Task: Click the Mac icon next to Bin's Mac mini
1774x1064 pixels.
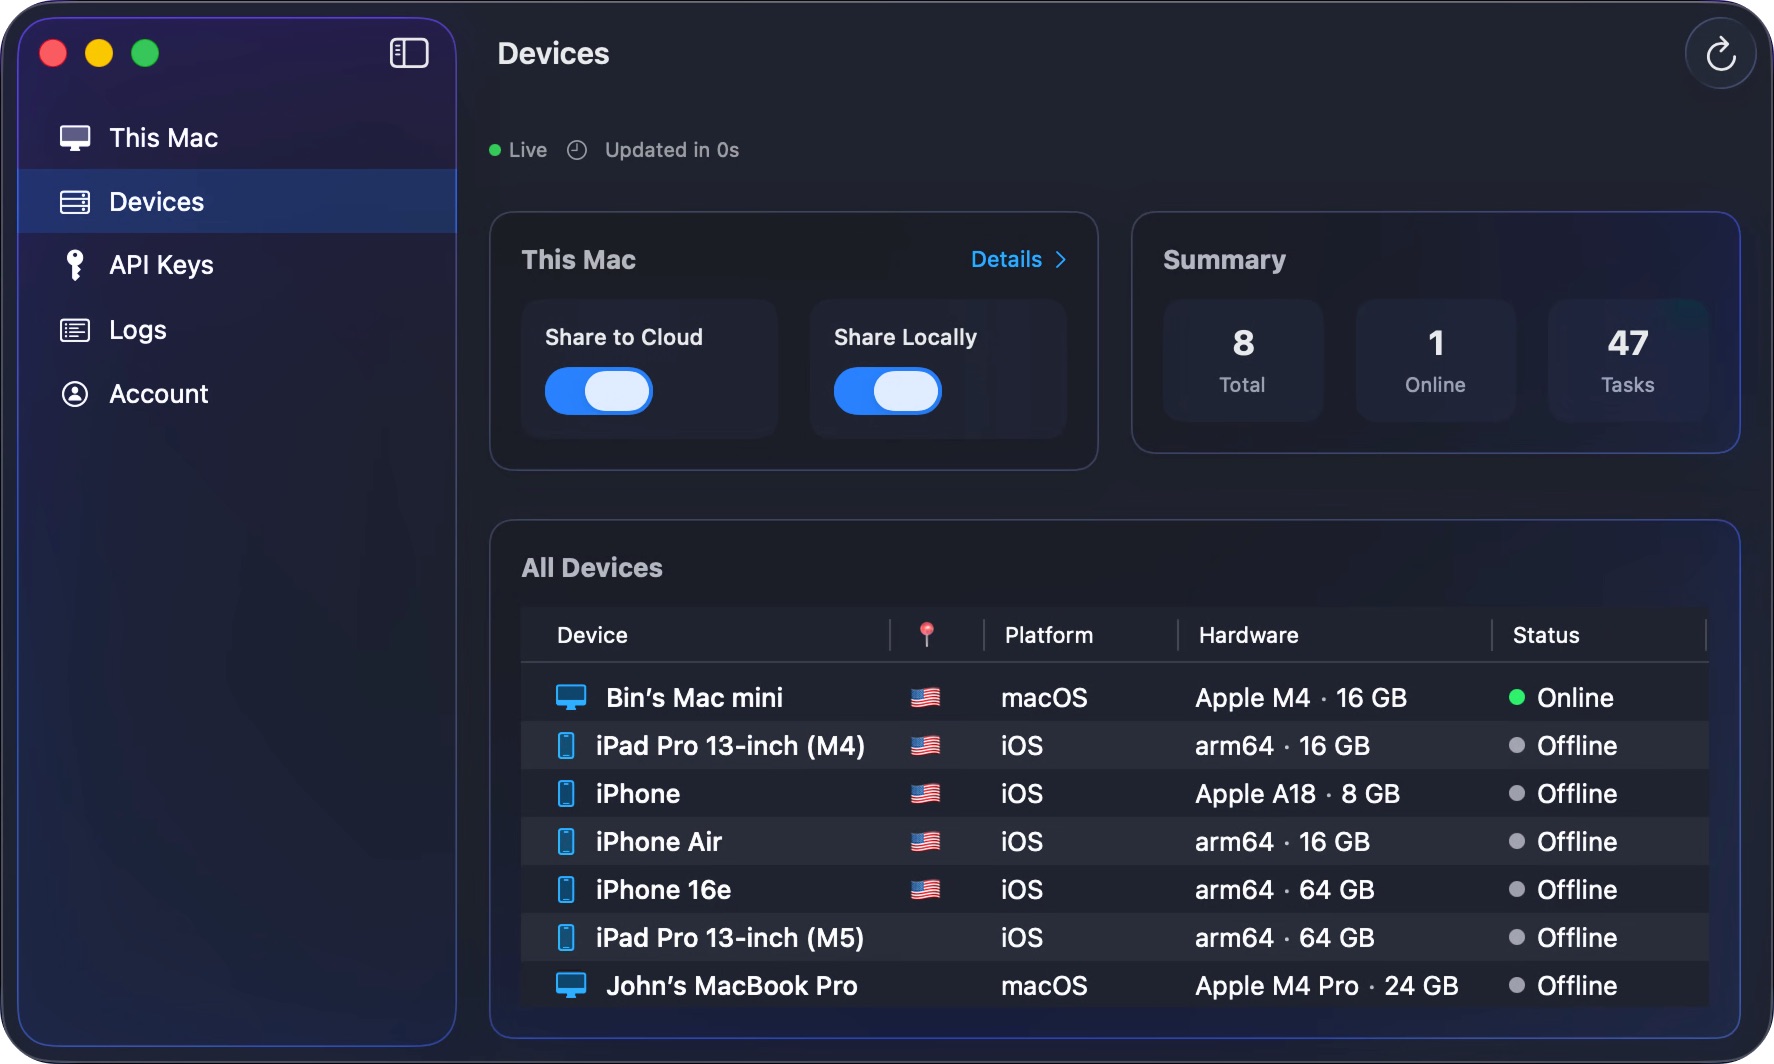Action: click(570, 697)
